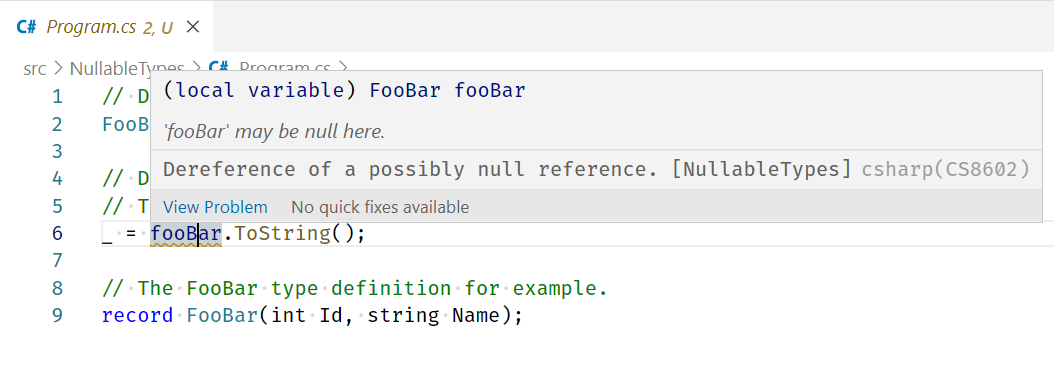Expand chevron after Program.cs breadcrumb

pos(342,67)
